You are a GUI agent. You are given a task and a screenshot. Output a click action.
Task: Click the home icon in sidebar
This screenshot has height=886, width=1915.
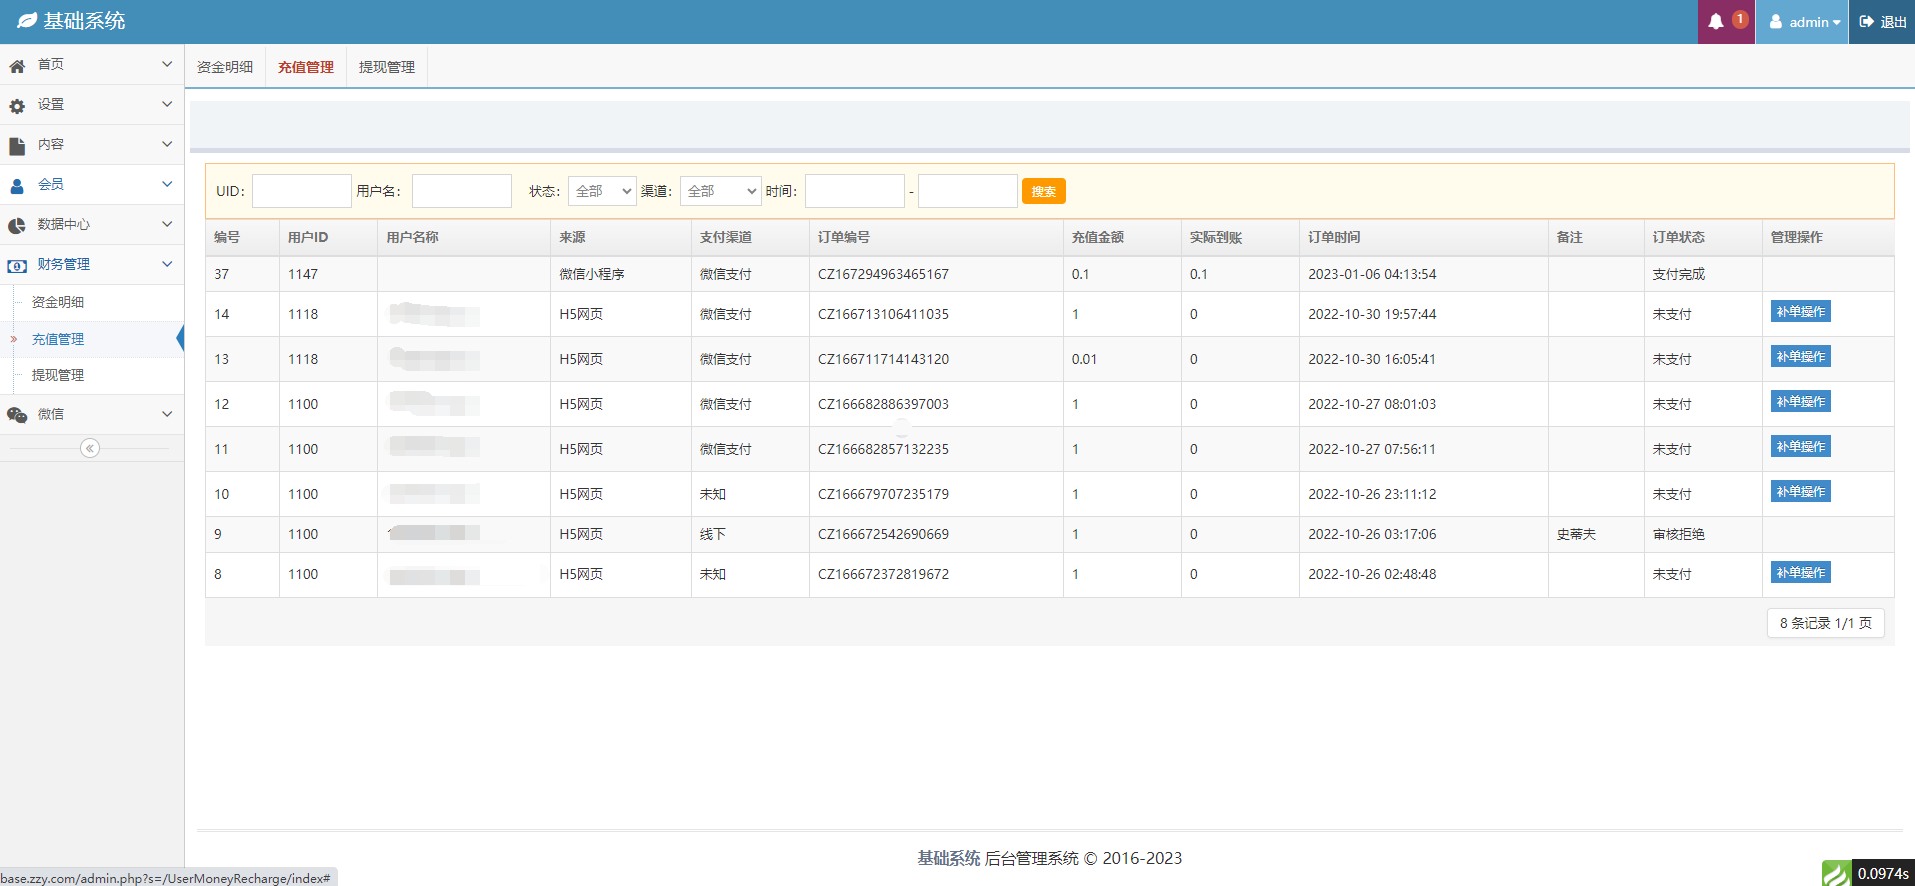coord(17,66)
